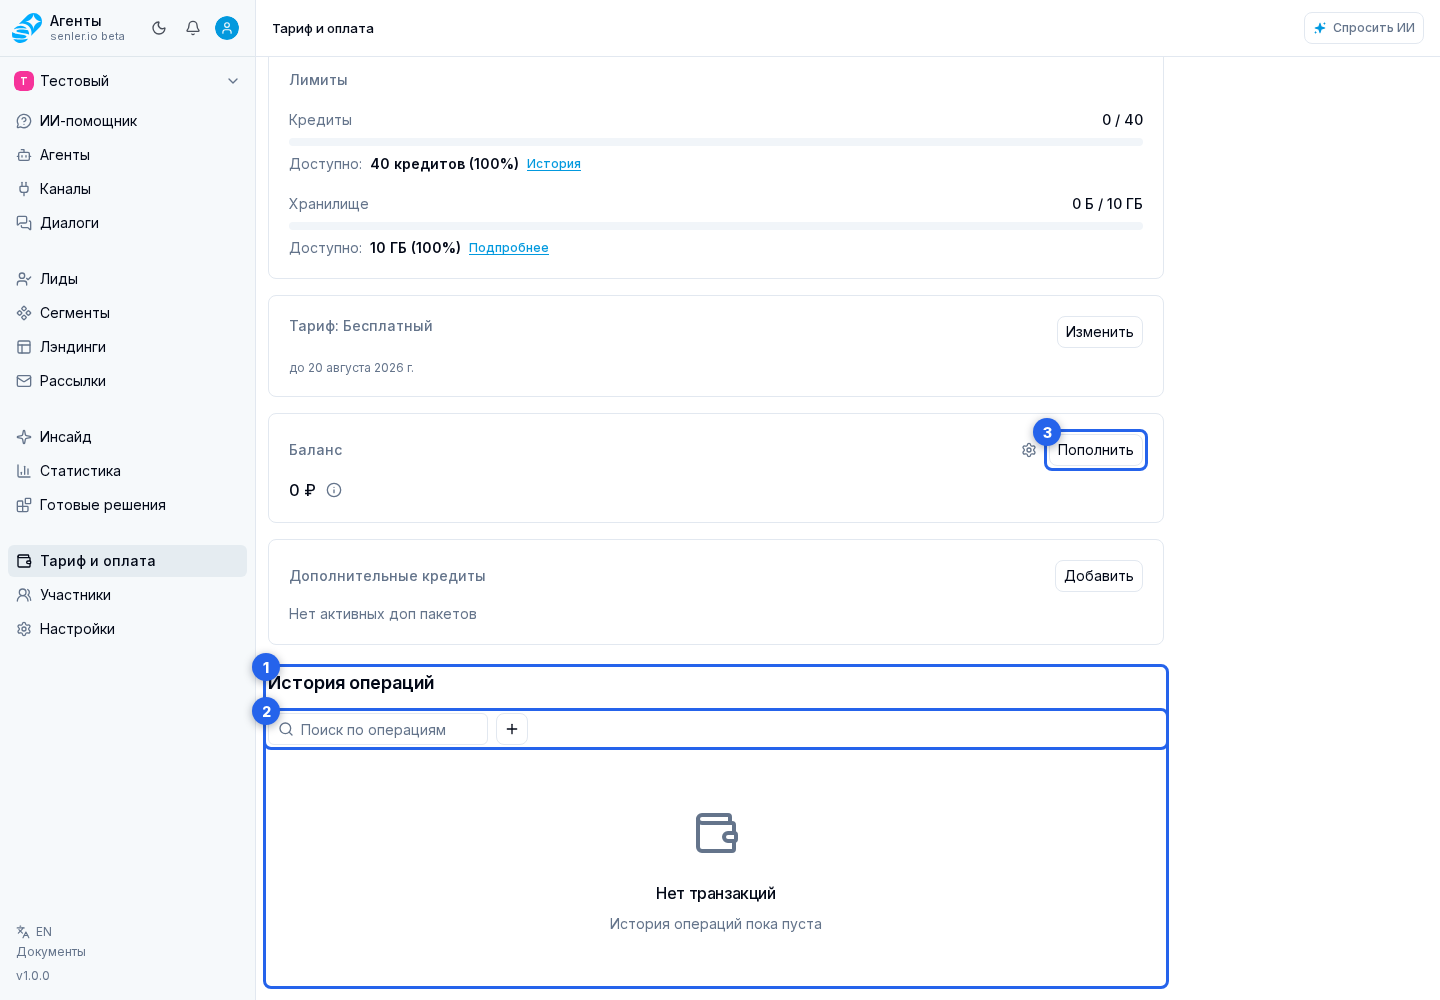Expand the Тестовый workspace dropdown
The width and height of the screenshot is (1440, 1000).
tap(127, 81)
